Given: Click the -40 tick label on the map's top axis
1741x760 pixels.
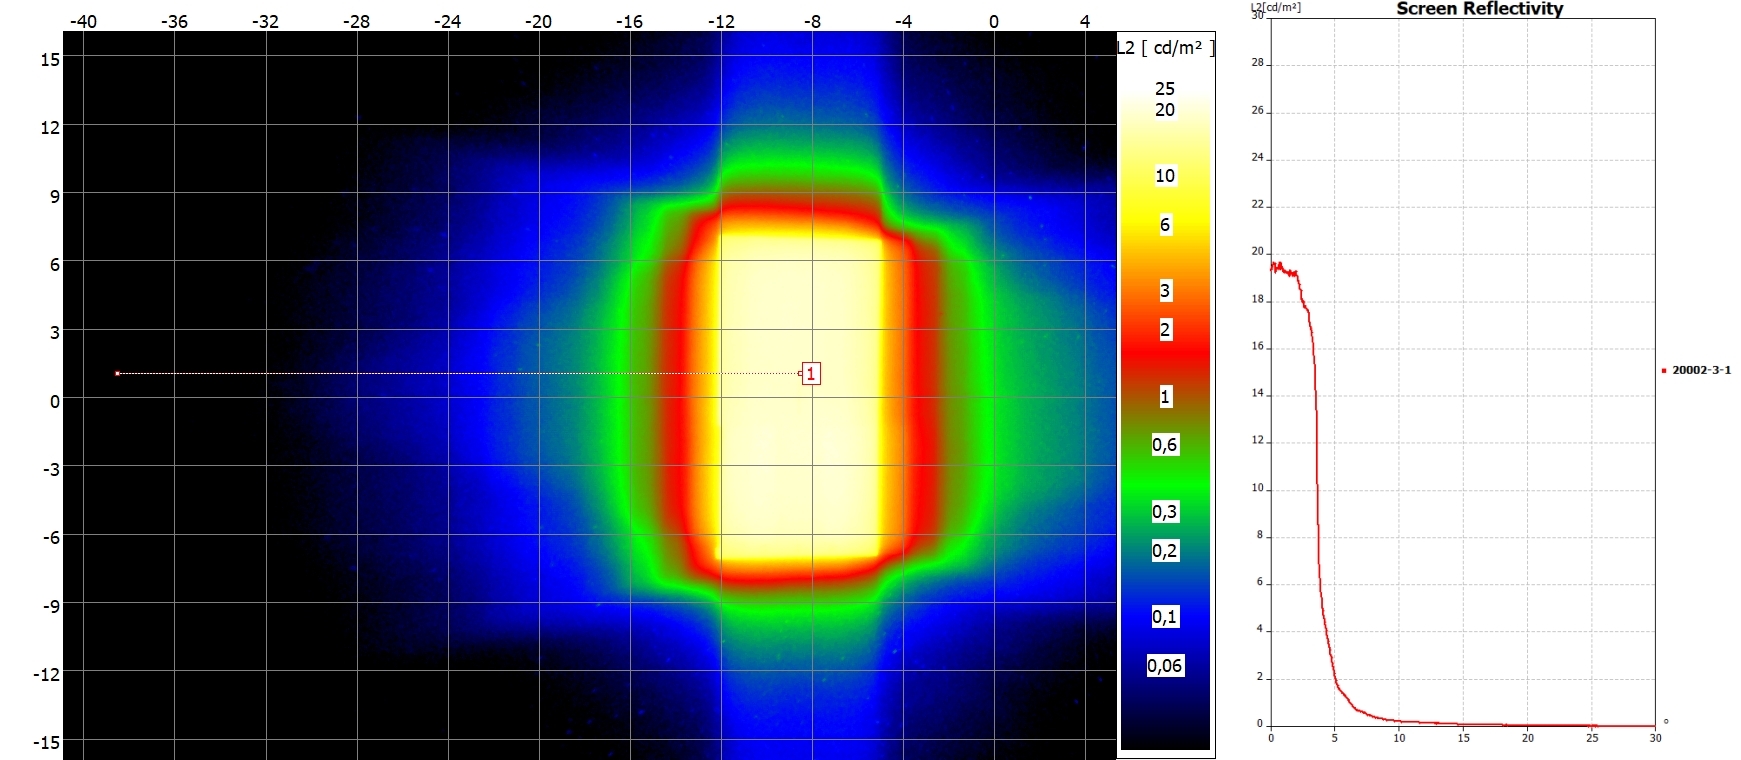Looking at the screenshot, I should 83,21.
